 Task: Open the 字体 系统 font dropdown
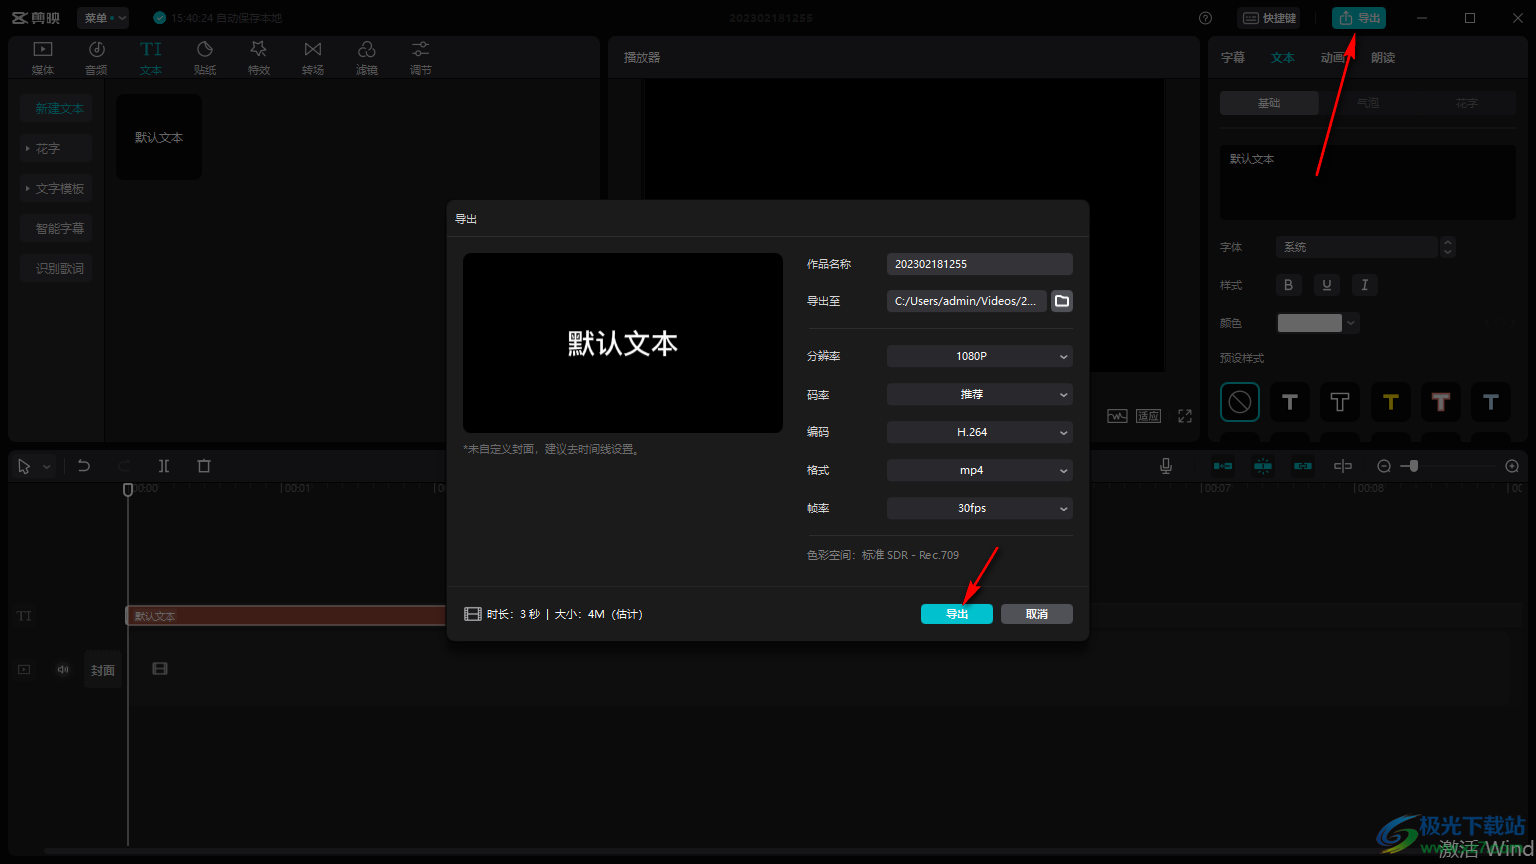point(1357,247)
